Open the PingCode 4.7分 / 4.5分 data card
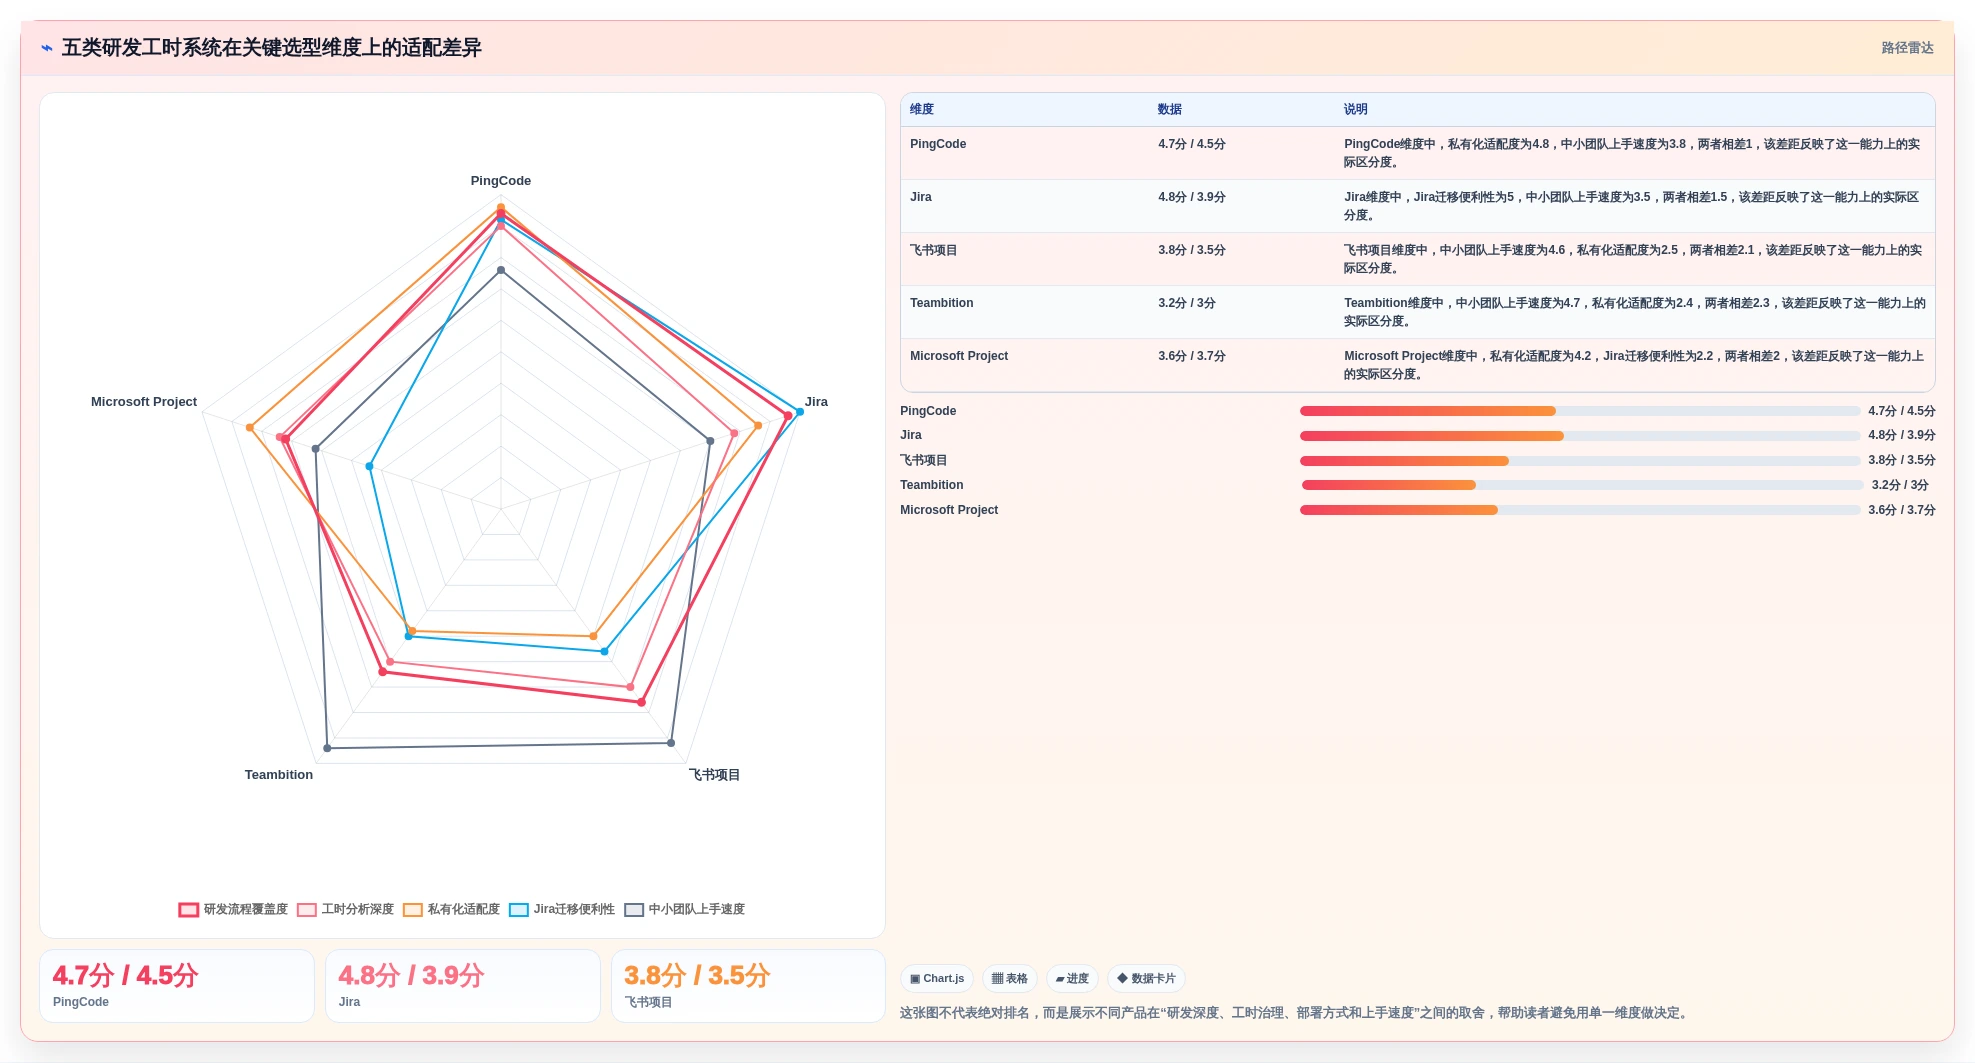 pyautogui.click(x=177, y=986)
